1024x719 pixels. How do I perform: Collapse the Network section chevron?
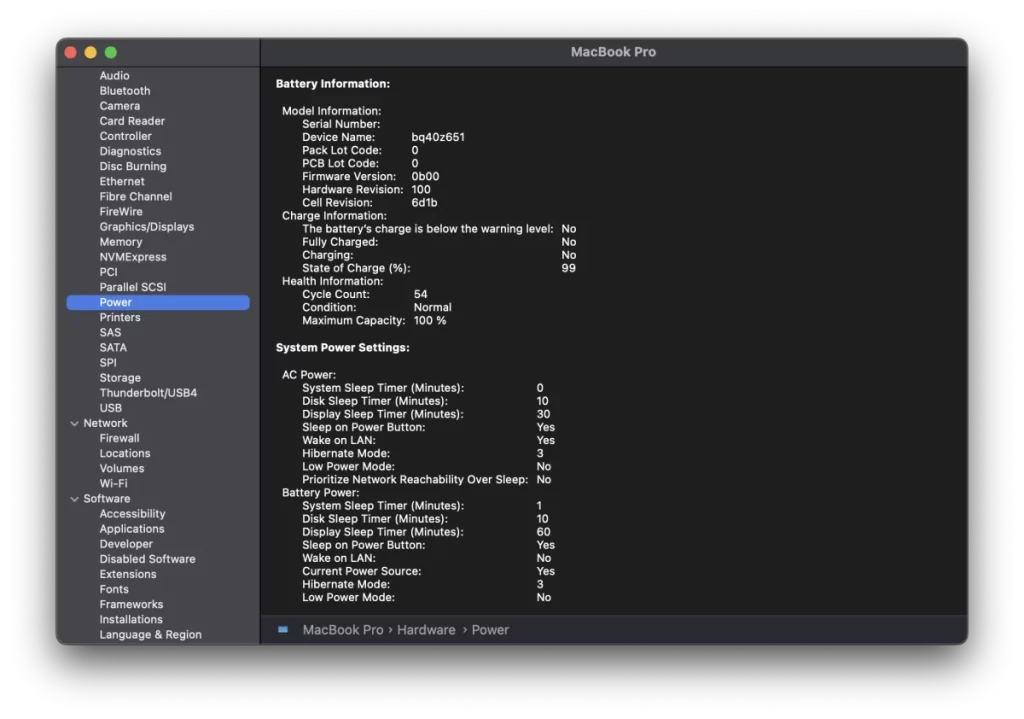tap(74, 424)
